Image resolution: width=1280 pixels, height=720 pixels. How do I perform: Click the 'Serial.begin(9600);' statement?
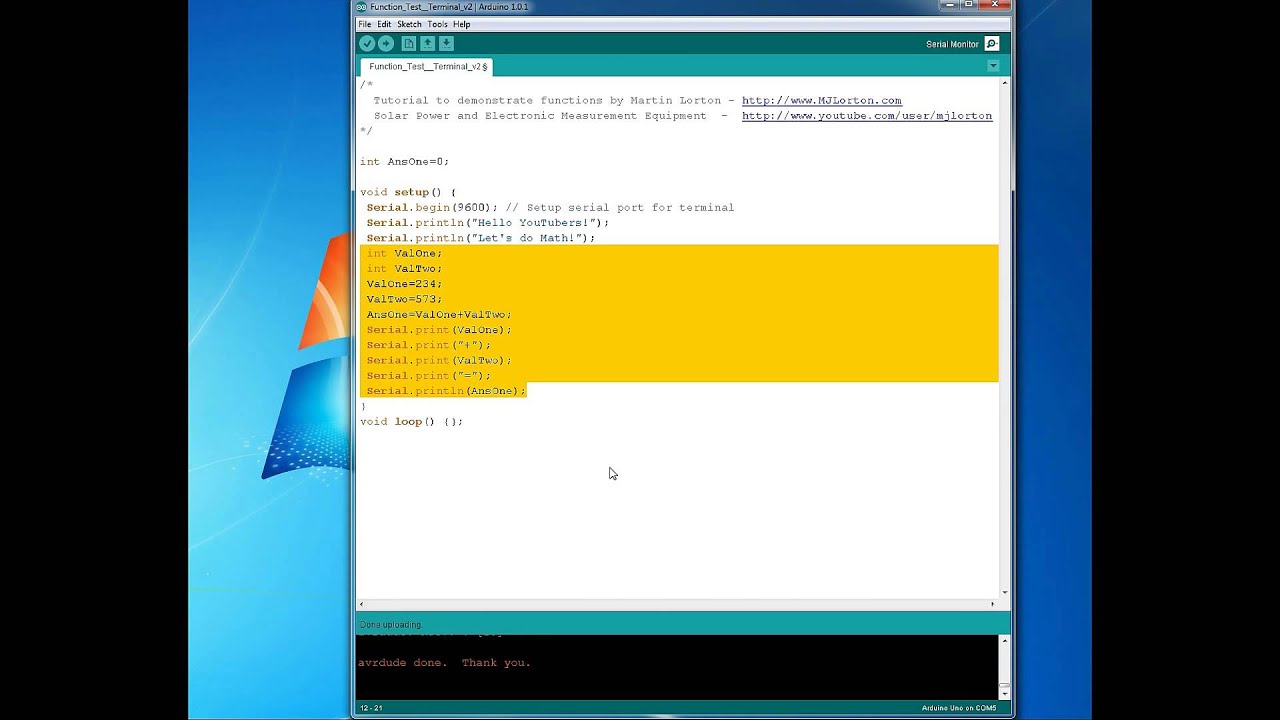[432, 208]
